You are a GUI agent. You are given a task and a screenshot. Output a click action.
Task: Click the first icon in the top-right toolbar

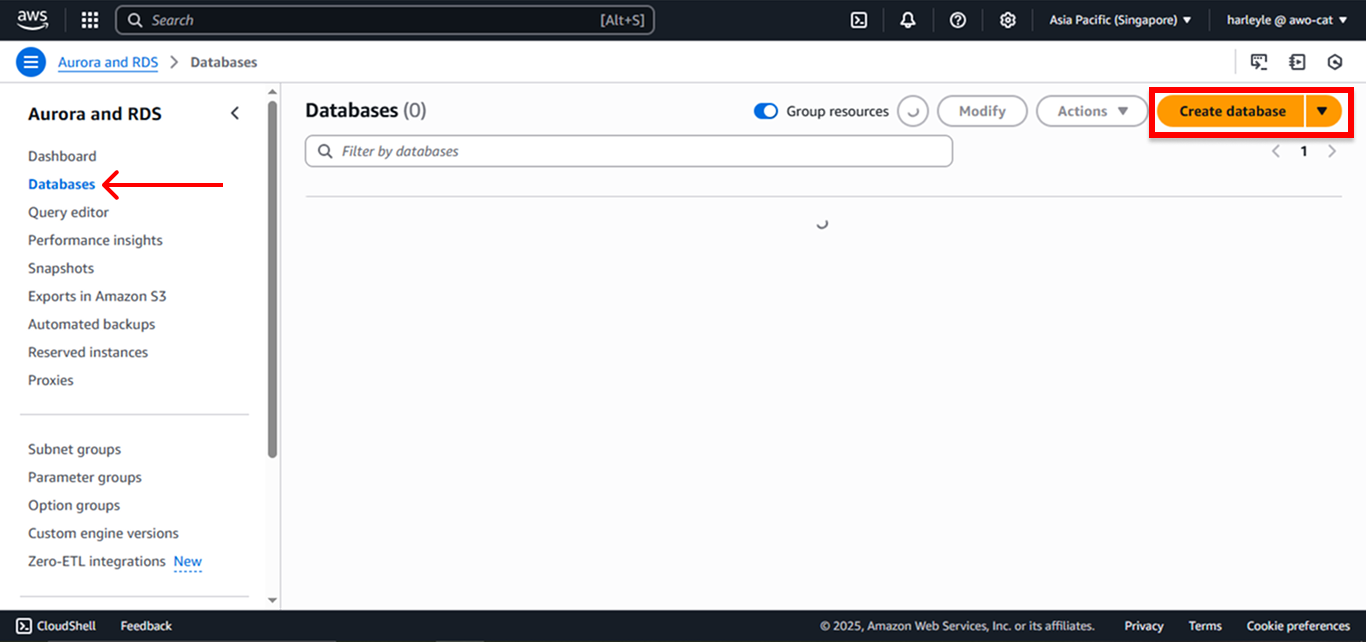coord(1259,62)
